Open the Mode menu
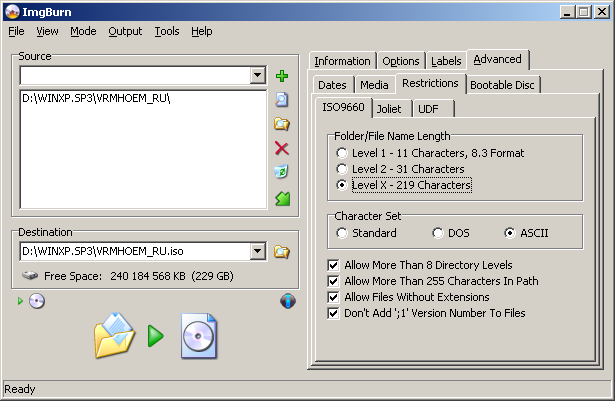 [x=83, y=31]
